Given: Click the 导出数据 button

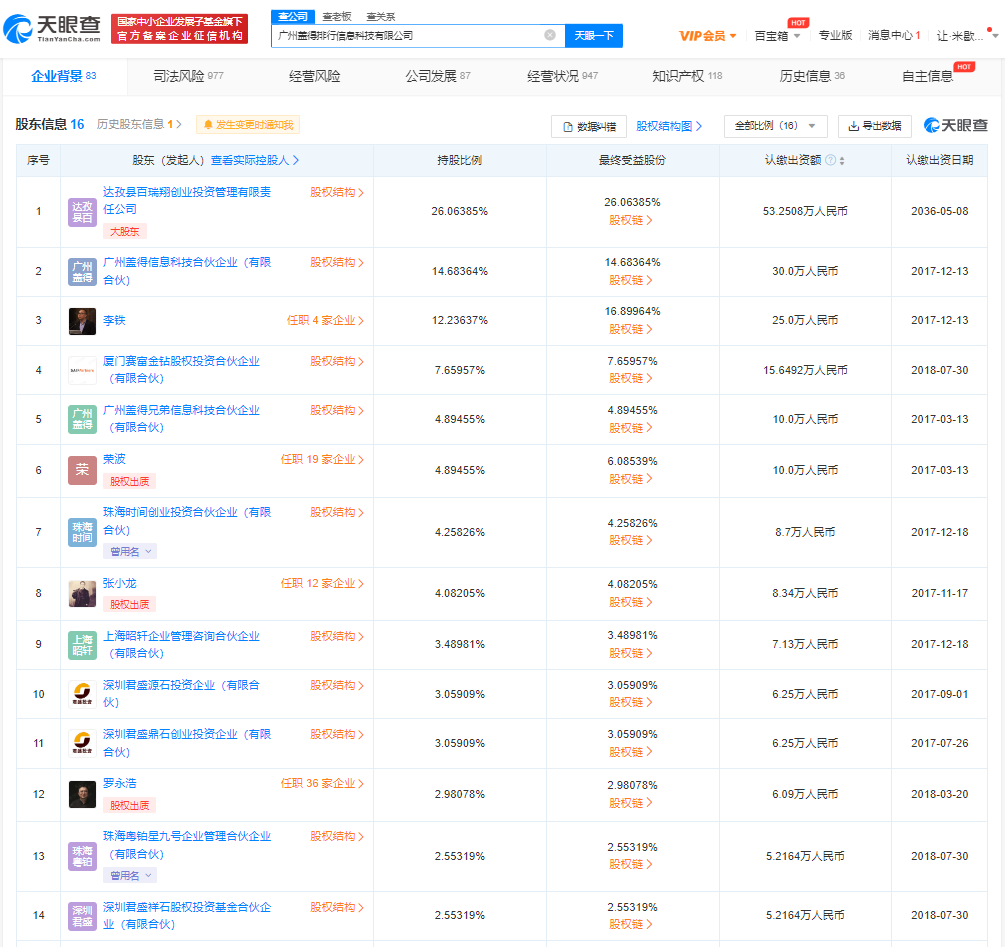Looking at the screenshot, I should coord(874,126).
